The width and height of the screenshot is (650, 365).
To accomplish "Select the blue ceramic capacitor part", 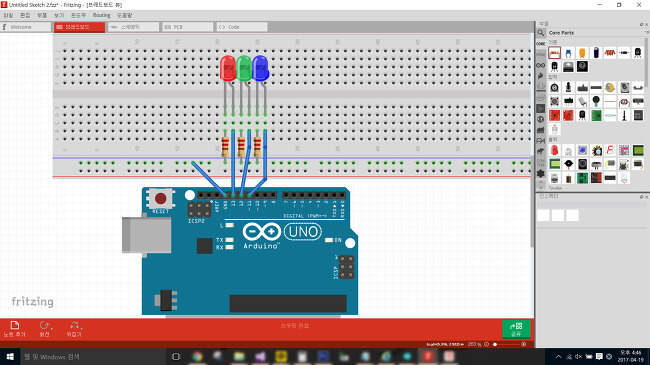I will (568, 53).
